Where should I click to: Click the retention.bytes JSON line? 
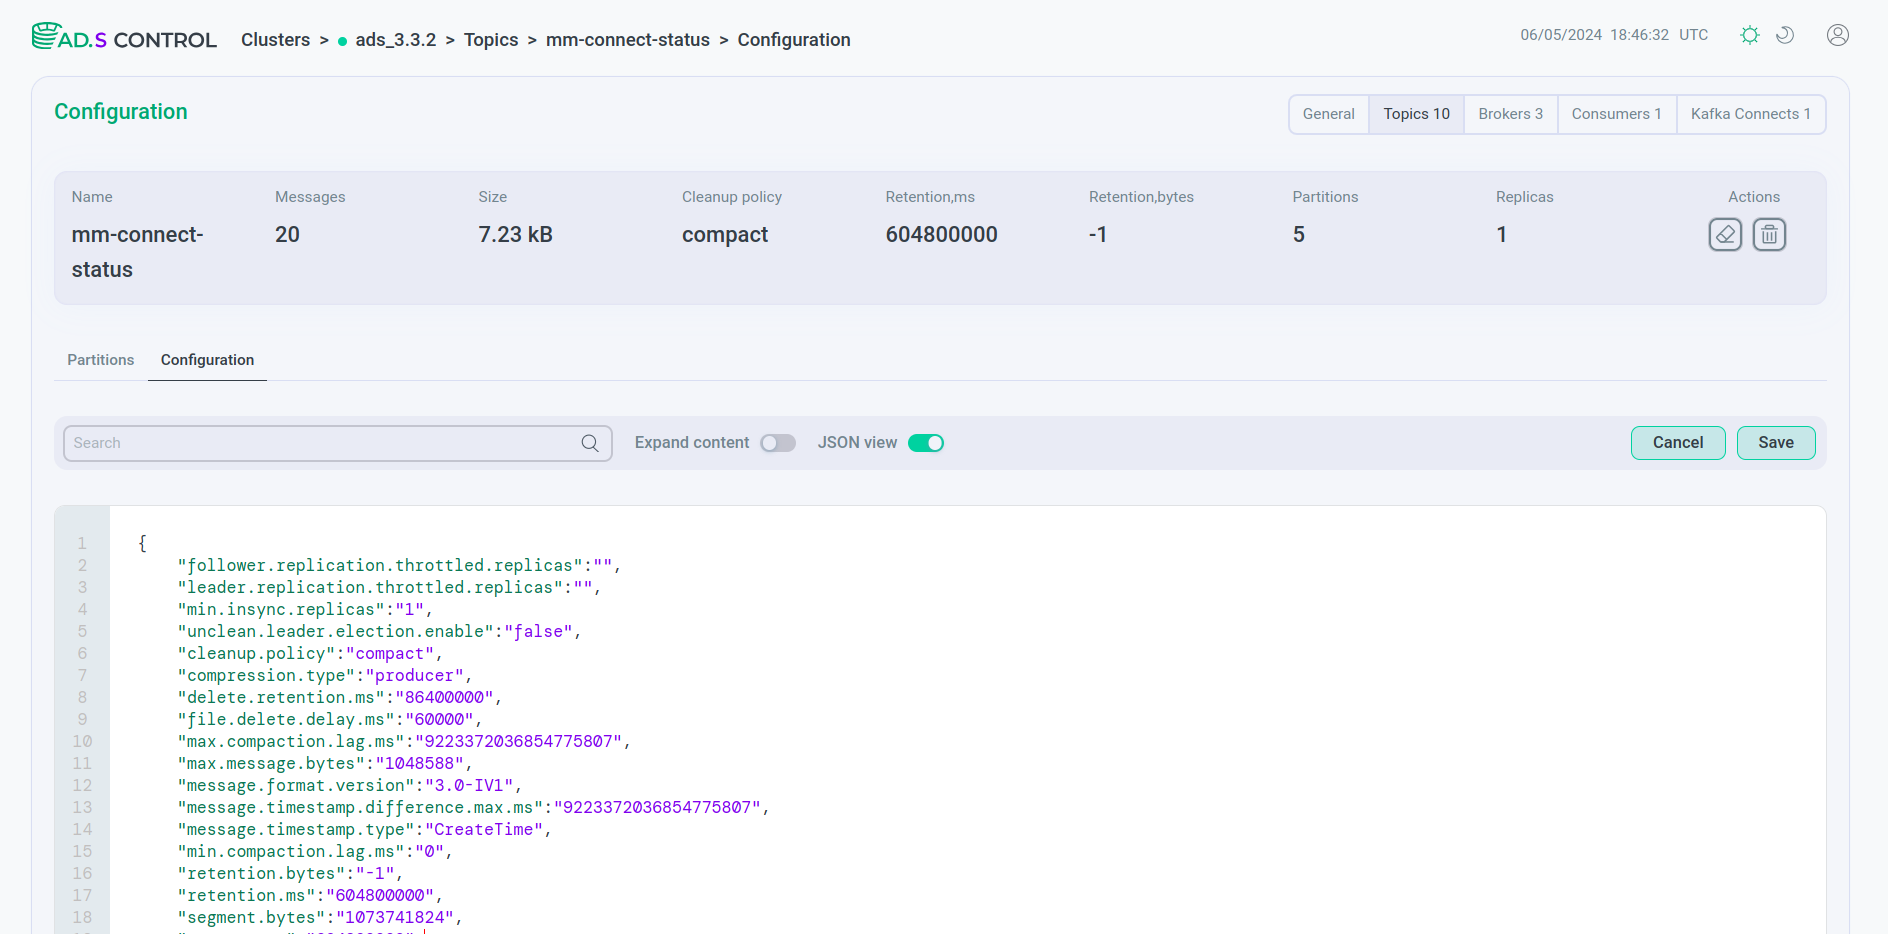[x=290, y=873]
